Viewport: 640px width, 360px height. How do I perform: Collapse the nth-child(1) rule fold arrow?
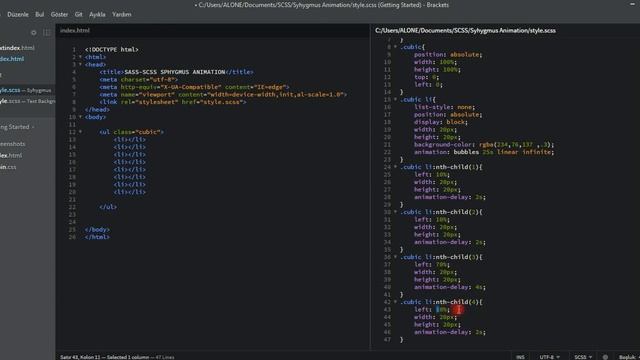click(395, 167)
